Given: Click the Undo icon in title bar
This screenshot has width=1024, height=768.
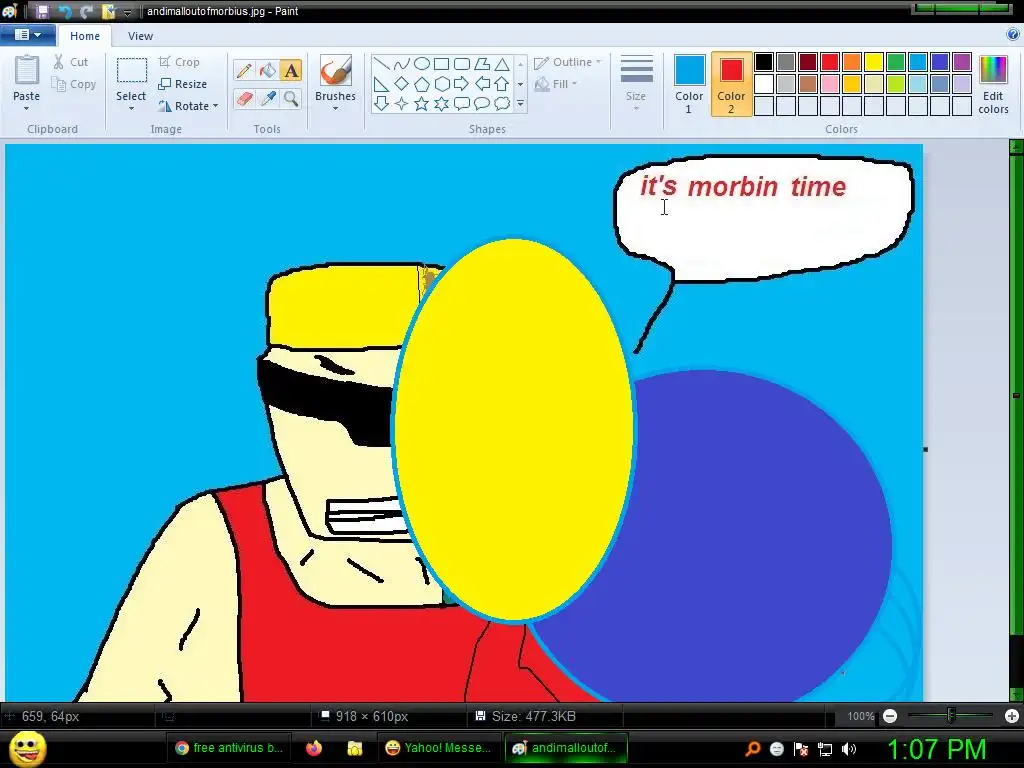Looking at the screenshot, I should (65, 11).
